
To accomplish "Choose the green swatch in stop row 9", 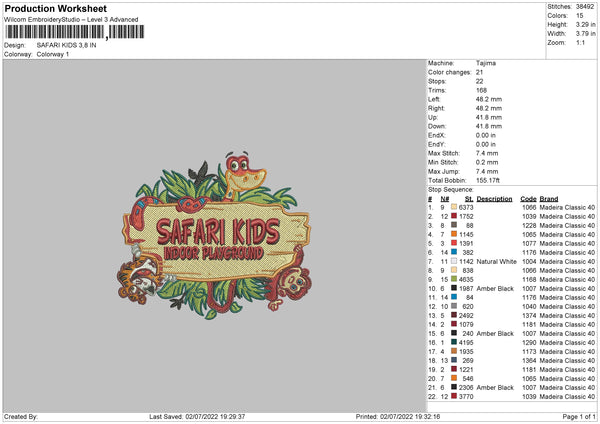I will tap(454, 279).
